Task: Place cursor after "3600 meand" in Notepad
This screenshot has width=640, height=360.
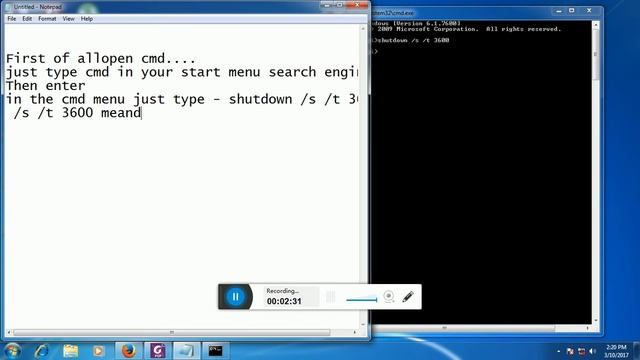Action: [x=141, y=113]
